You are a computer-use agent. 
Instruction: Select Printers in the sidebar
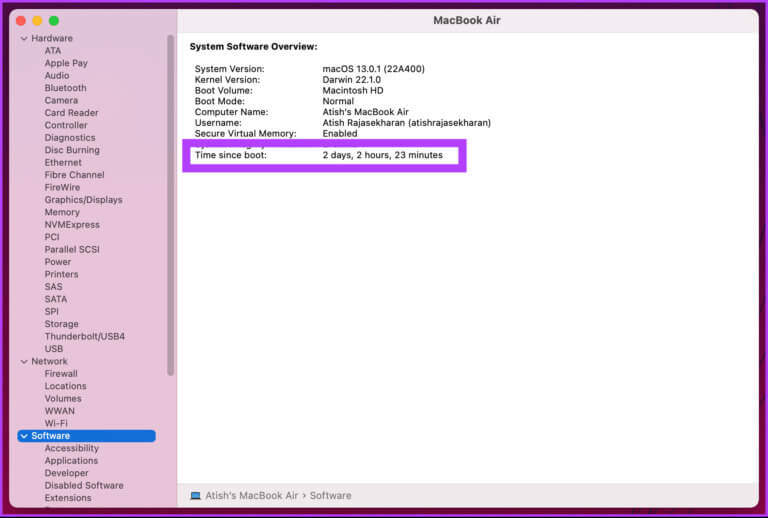(x=62, y=274)
